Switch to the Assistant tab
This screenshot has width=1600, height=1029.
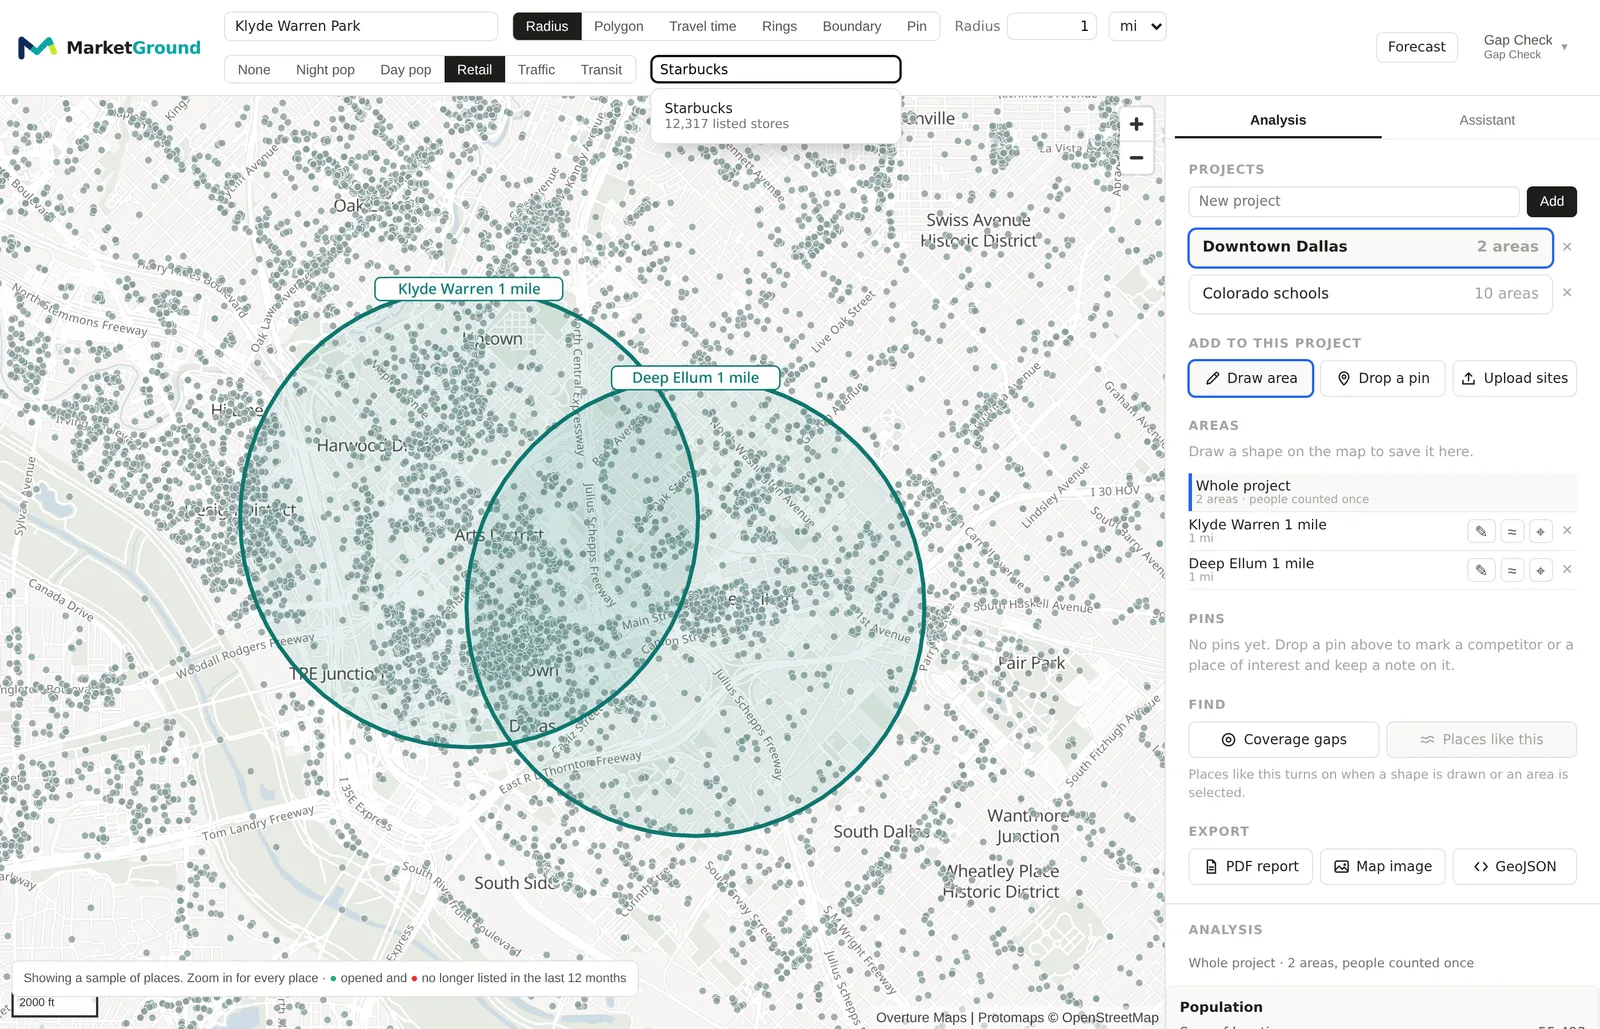[x=1487, y=120]
